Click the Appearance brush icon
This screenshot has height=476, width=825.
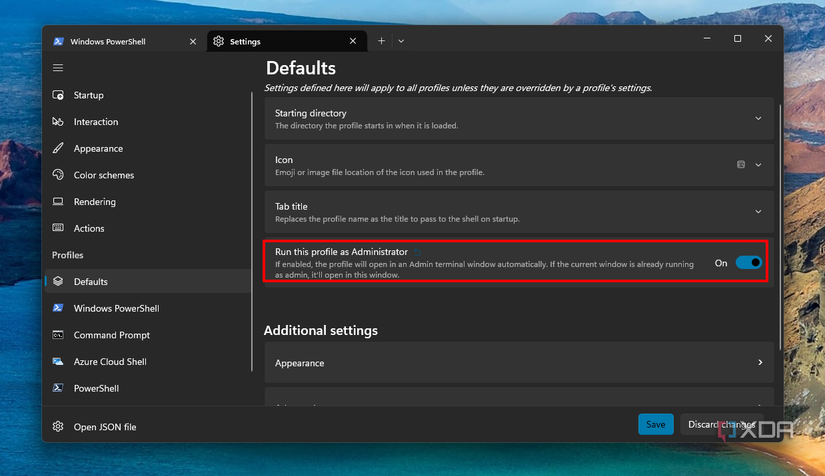58,149
